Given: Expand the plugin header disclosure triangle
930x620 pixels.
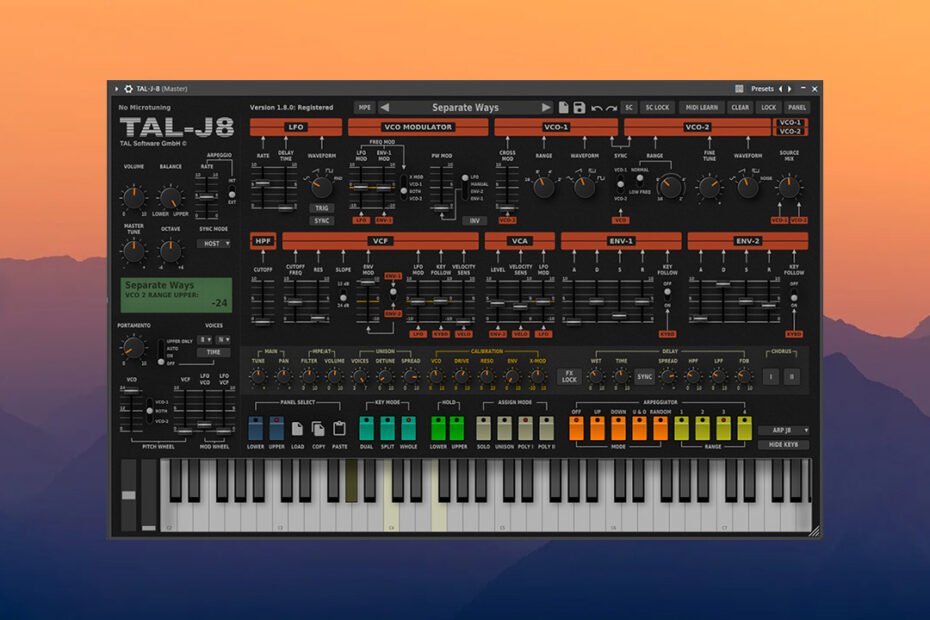Looking at the screenshot, I should (x=116, y=88).
